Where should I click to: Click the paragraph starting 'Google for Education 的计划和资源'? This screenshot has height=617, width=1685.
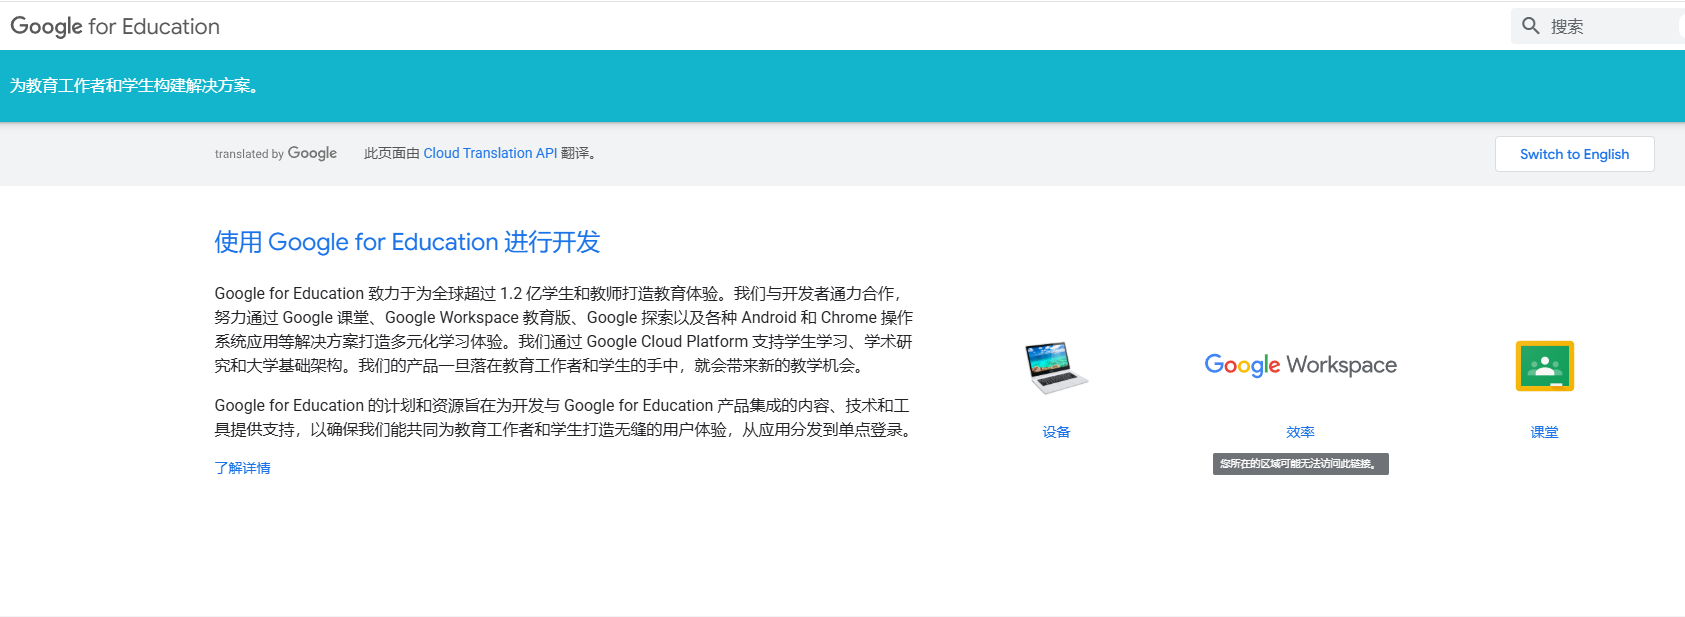pos(564,417)
